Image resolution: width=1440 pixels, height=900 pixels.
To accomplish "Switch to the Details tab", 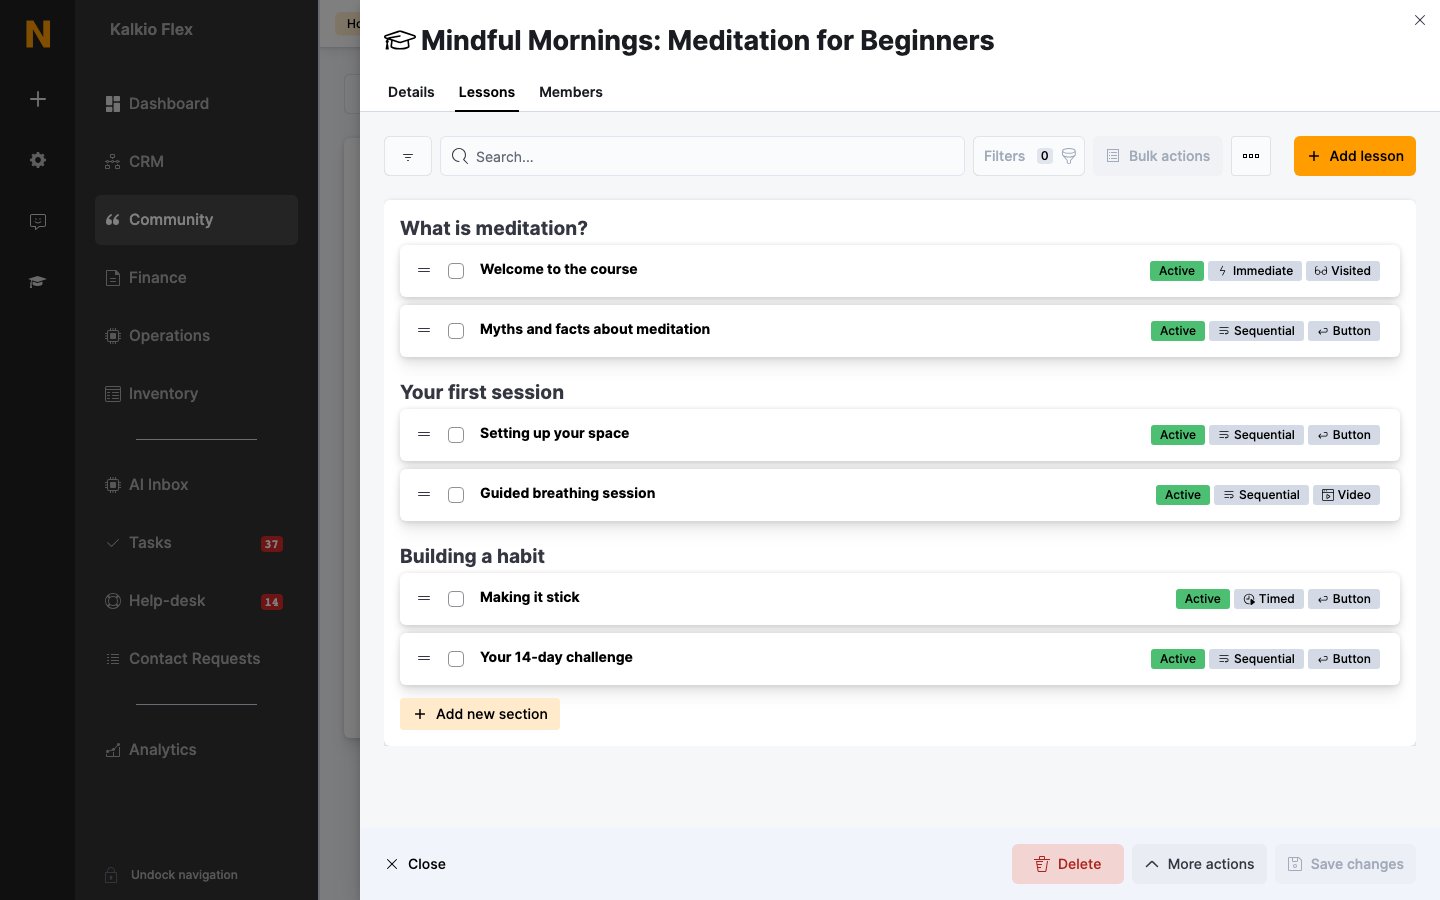I will (411, 92).
